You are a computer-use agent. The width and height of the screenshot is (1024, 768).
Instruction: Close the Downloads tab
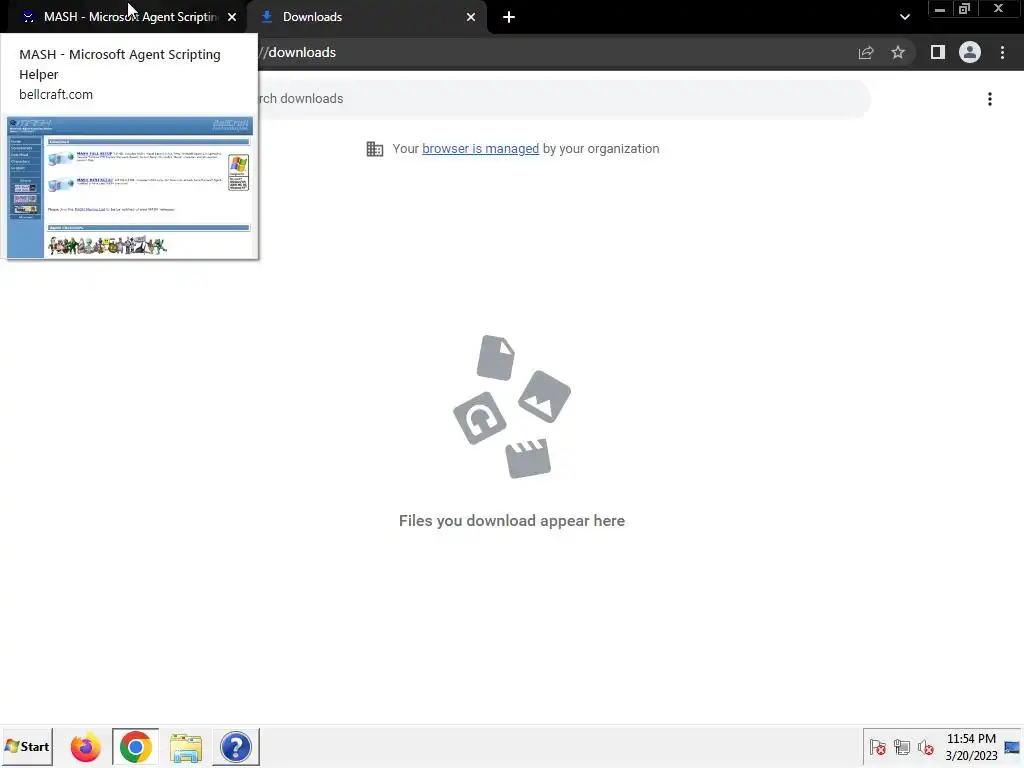[470, 17]
